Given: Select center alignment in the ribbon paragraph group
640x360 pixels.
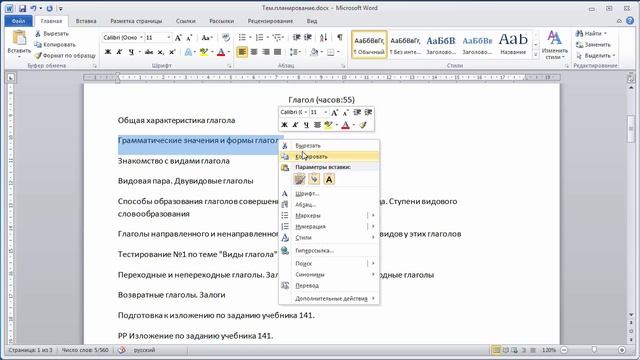Looking at the screenshot, I should [254, 52].
